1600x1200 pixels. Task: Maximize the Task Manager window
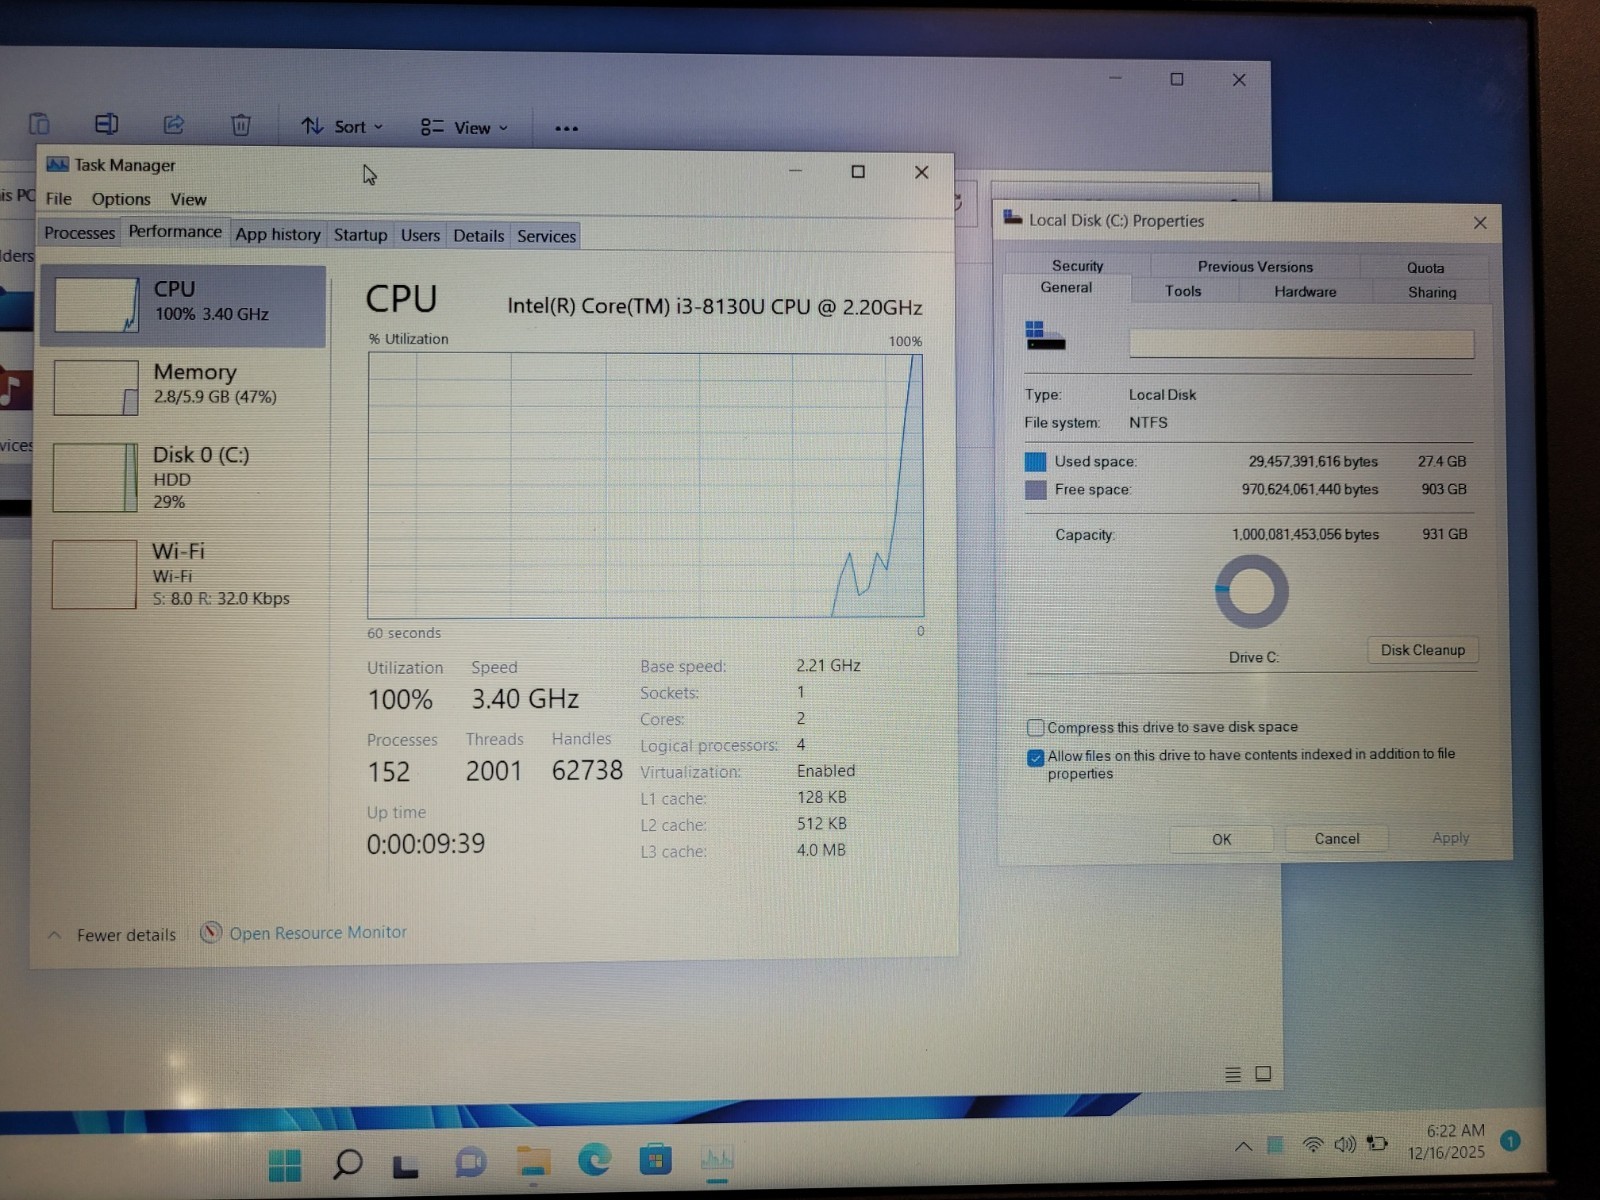[857, 172]
